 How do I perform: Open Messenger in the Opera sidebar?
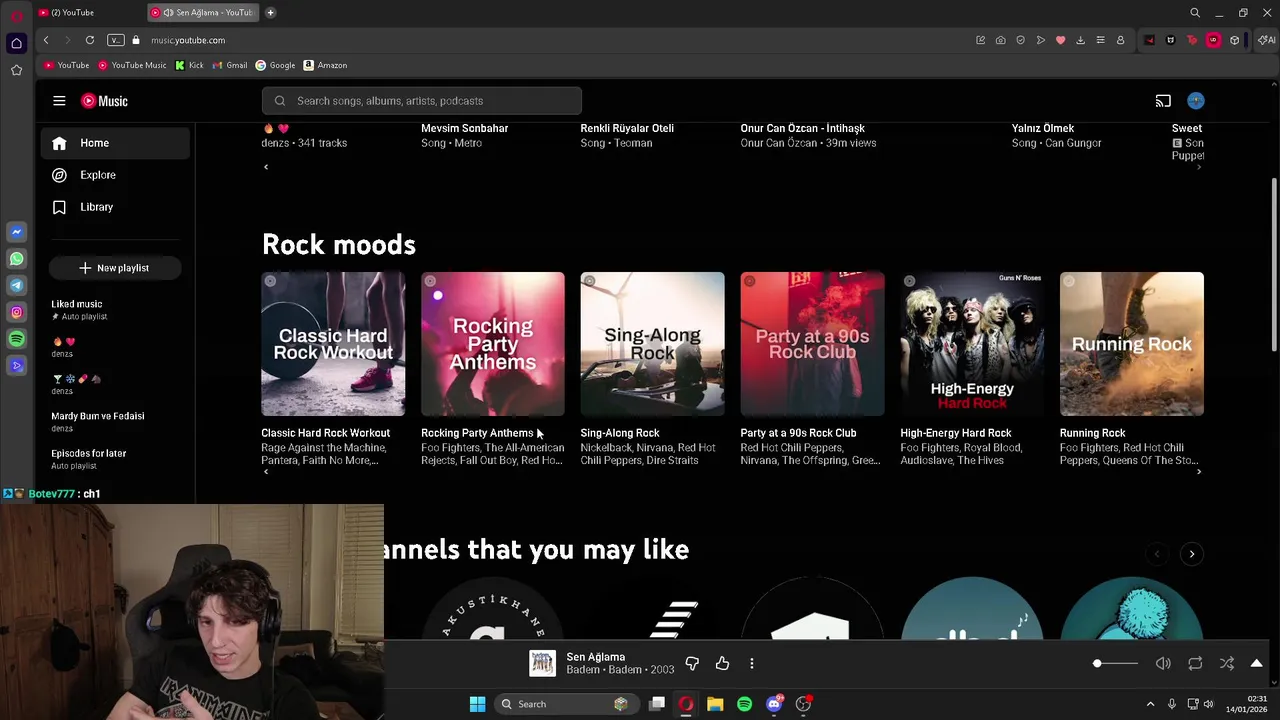[x=17, y=232]
